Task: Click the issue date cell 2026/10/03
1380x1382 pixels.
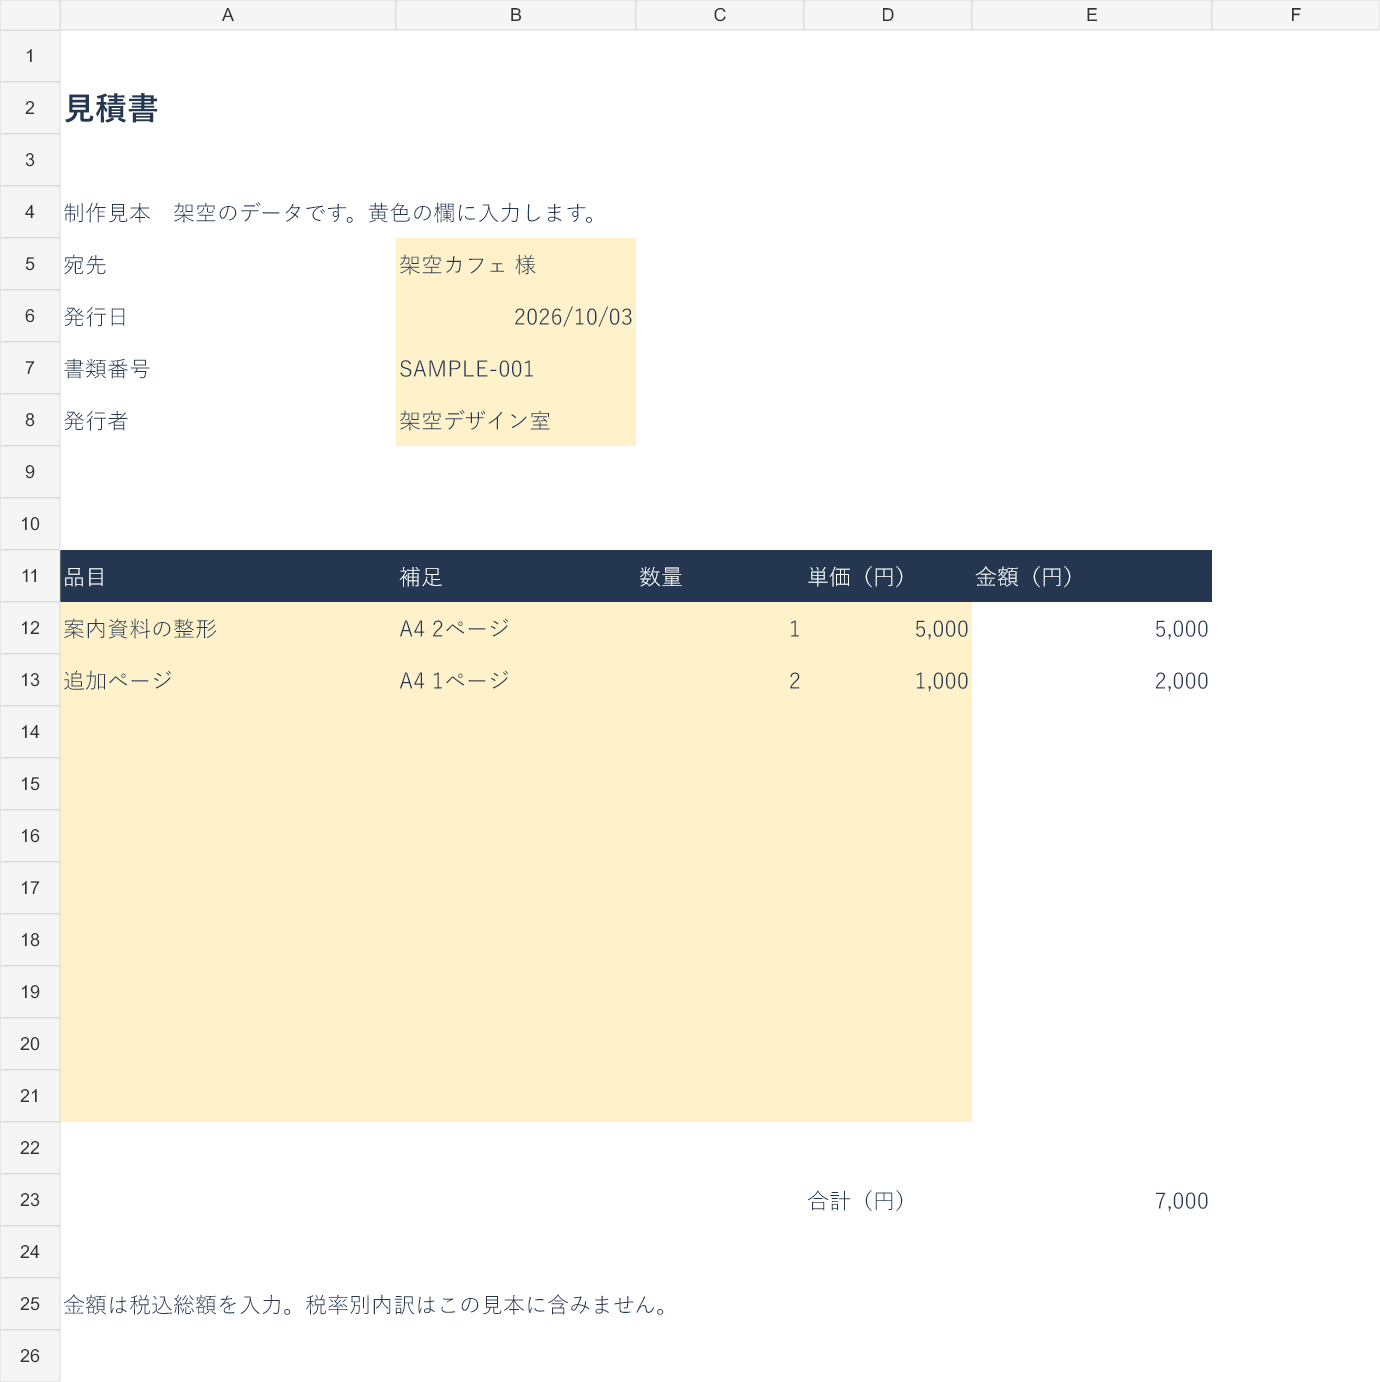Action: [x=516, y=316]
